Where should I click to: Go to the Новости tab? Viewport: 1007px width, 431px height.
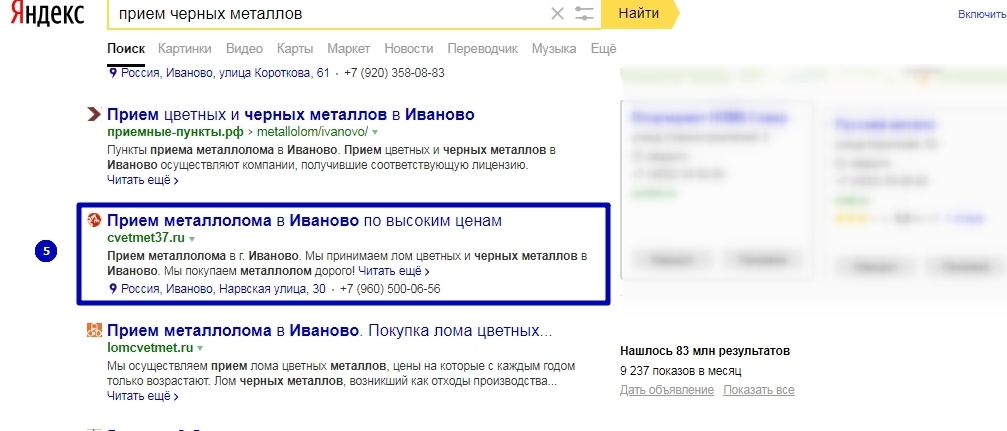tap(408, 49)
